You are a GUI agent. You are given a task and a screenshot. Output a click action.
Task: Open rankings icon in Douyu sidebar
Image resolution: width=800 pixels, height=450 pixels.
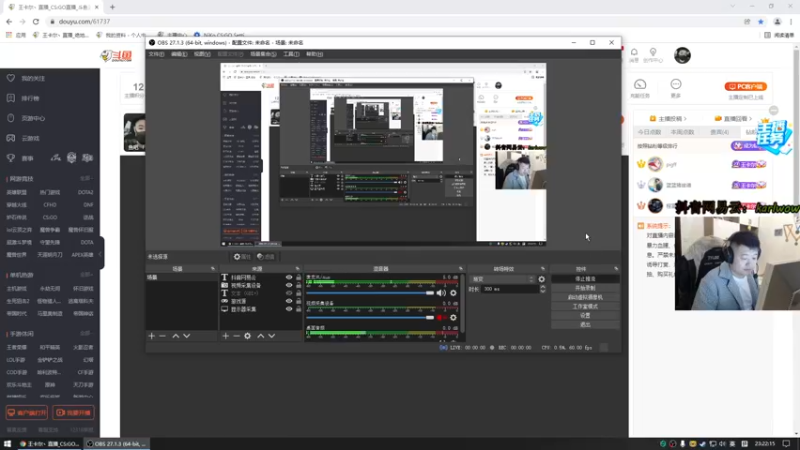coord(11,98)
